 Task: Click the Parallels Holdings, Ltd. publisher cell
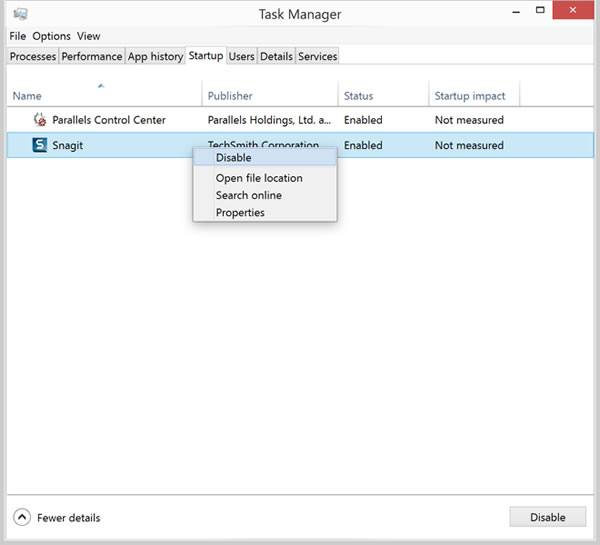[269, 120]
